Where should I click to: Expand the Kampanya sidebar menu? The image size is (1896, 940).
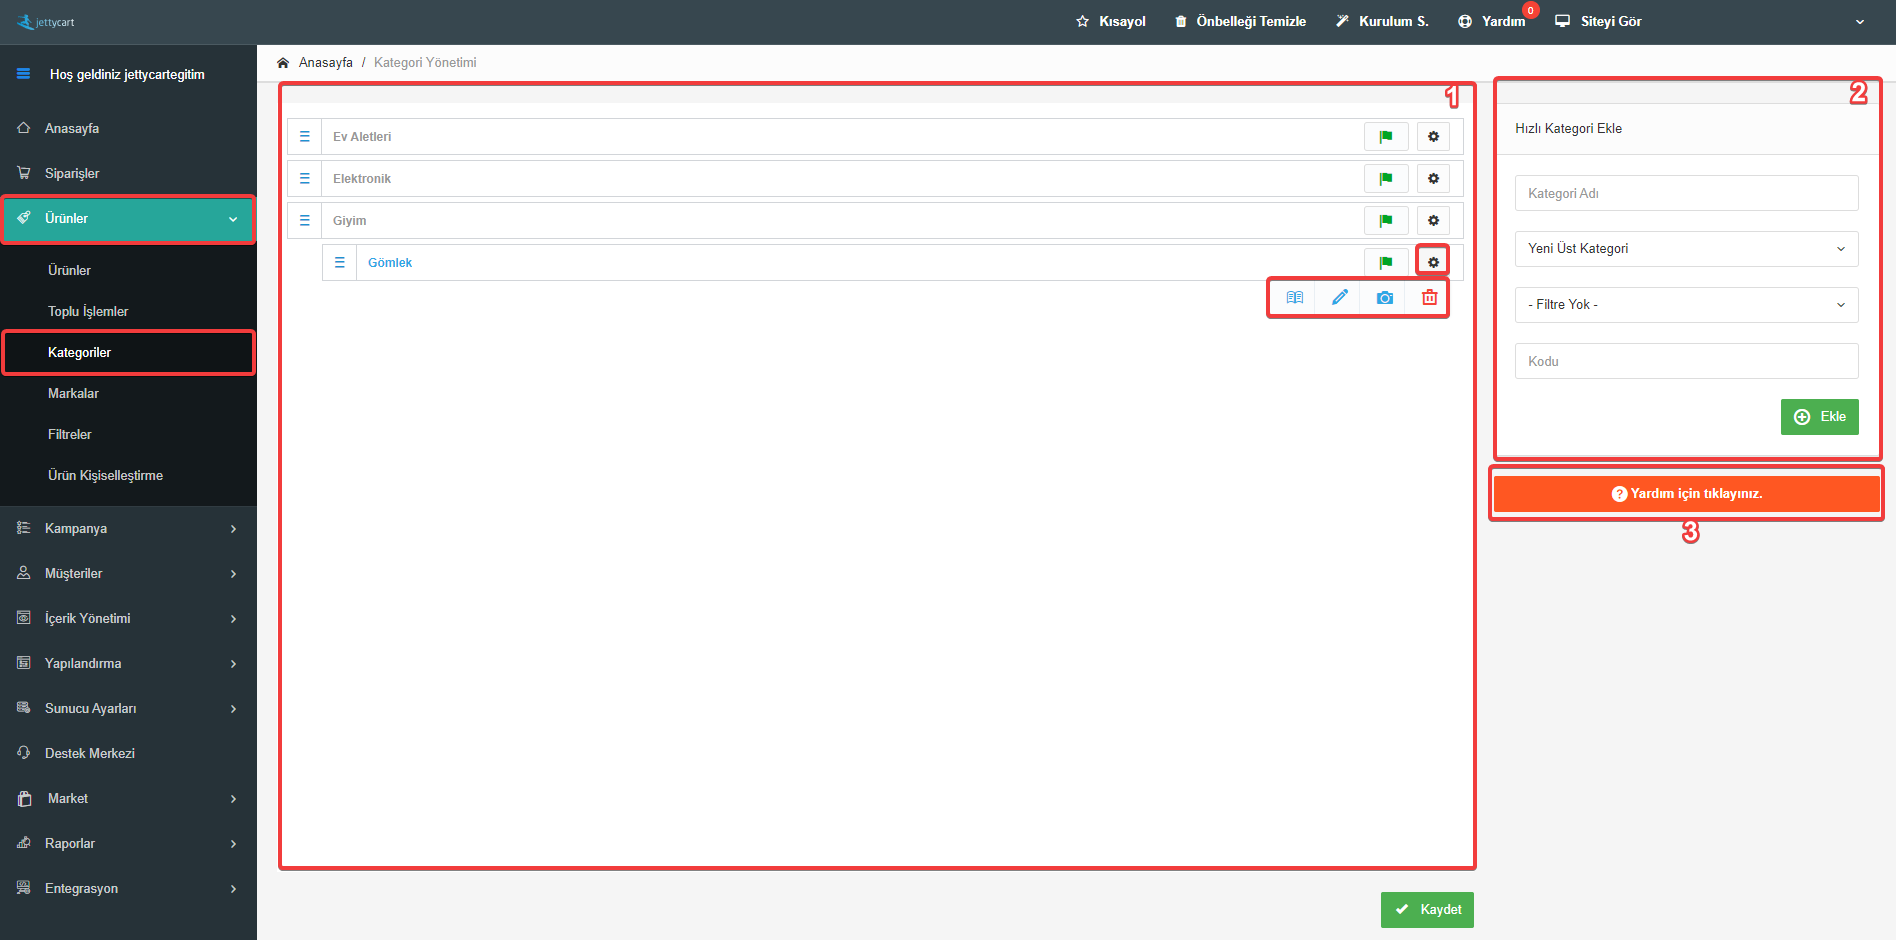click(128, 529)
